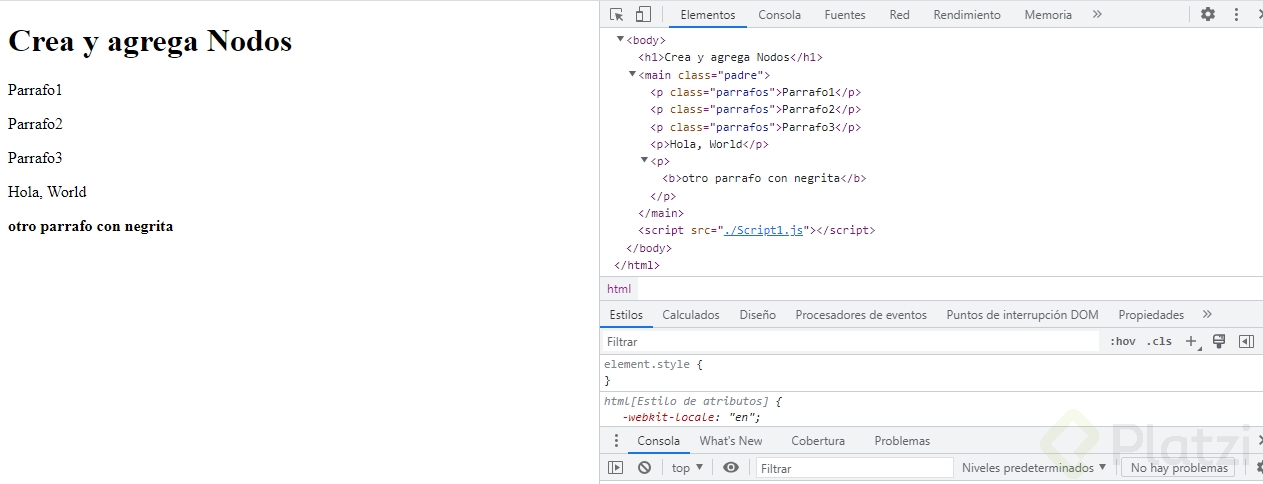
Task: Toggle the device toolbar icon
Action: click(643, 14)
